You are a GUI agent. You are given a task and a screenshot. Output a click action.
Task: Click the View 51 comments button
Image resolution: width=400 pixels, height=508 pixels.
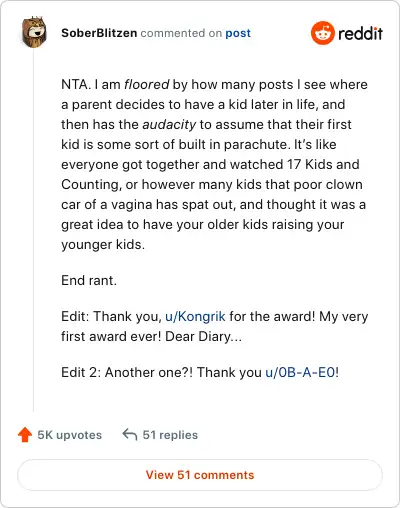[x=200, y=475]
